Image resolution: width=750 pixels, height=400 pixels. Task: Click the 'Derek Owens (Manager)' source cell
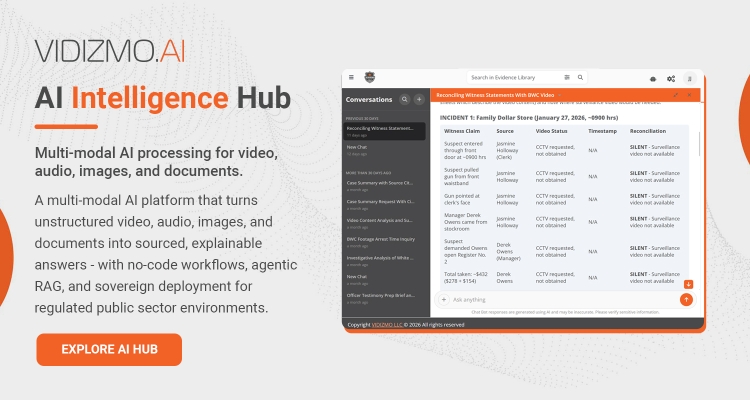(508, 251)
